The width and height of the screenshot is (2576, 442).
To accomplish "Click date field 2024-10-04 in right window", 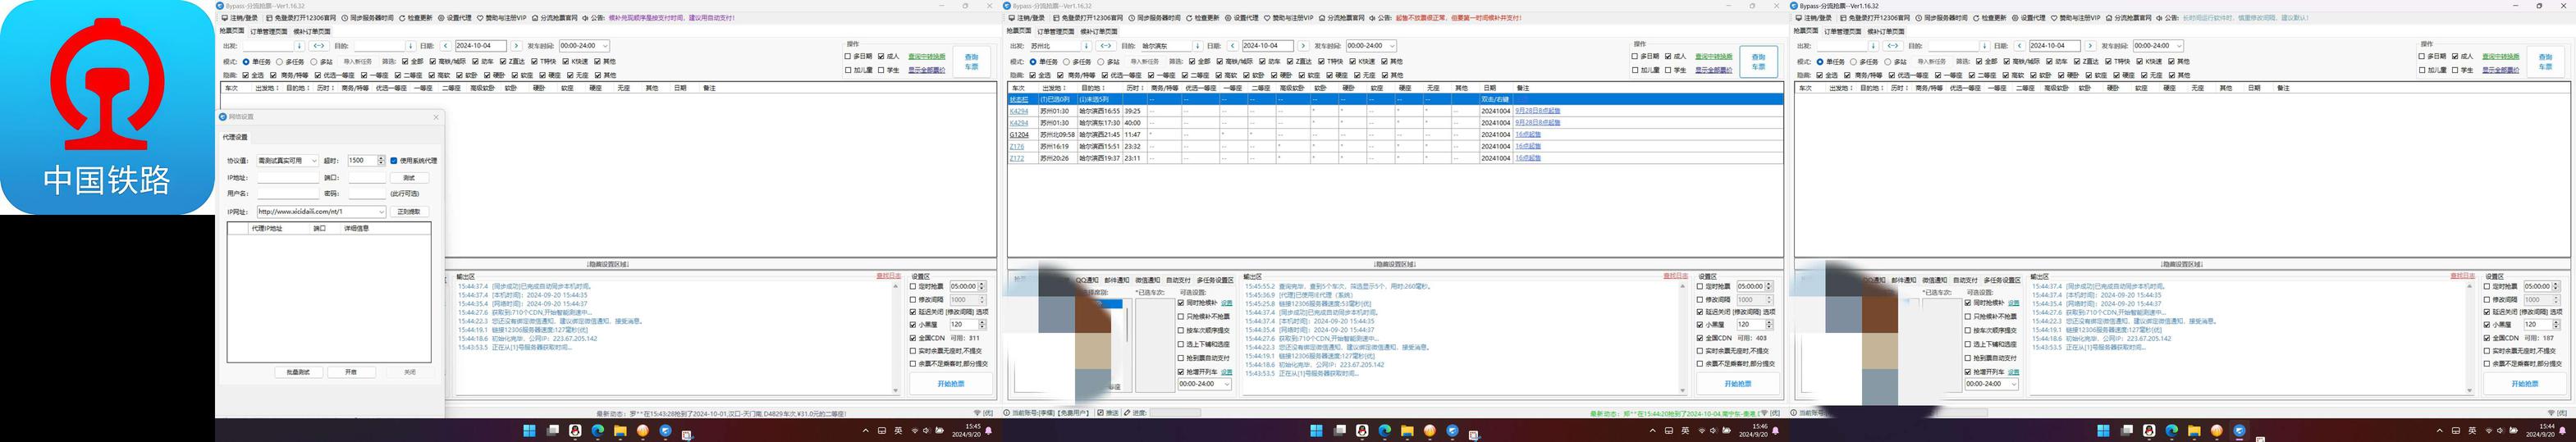I will click(2055, 46).
